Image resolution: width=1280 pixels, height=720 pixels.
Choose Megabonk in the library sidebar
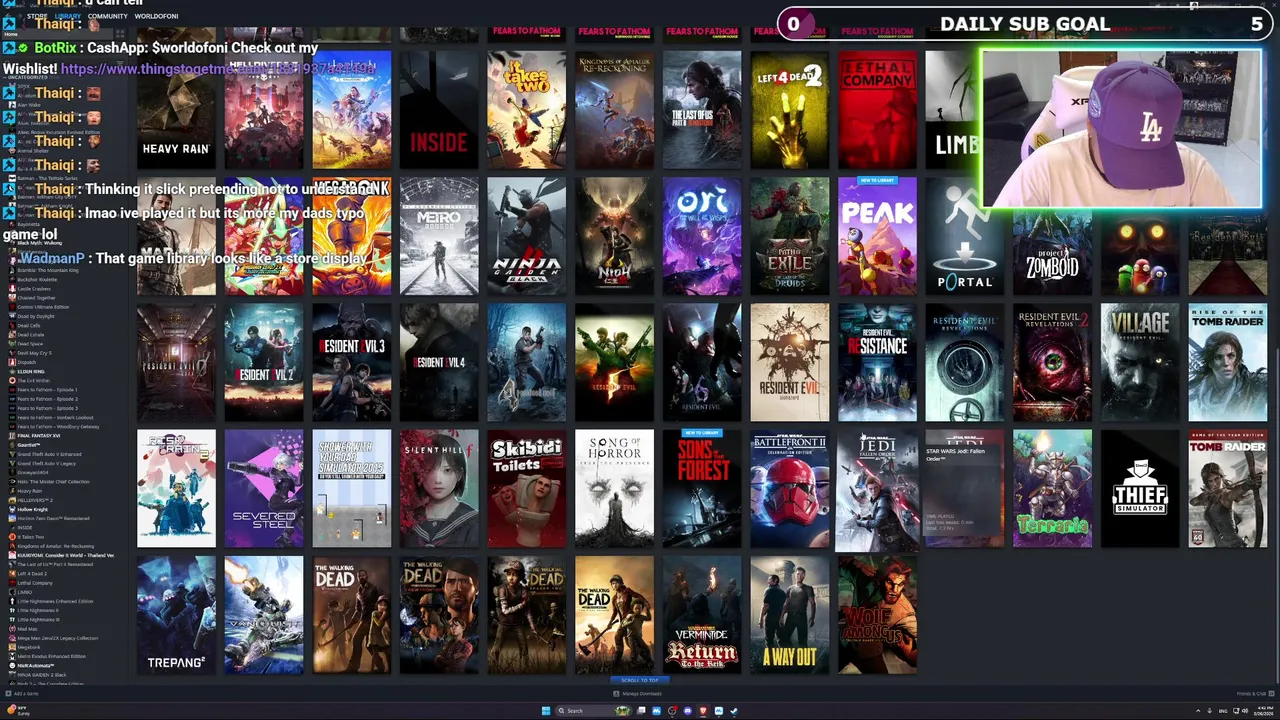(x=29, y=647)
